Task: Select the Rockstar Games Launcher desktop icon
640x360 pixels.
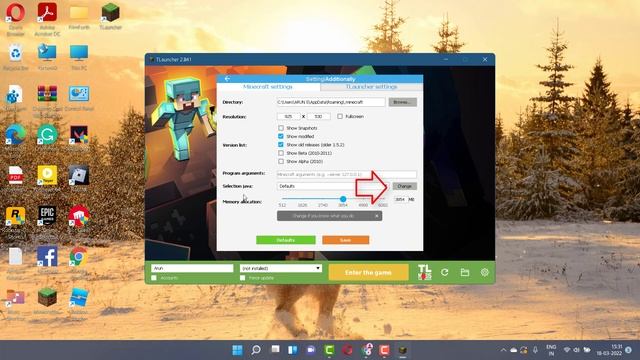Action: coord(16,216)
